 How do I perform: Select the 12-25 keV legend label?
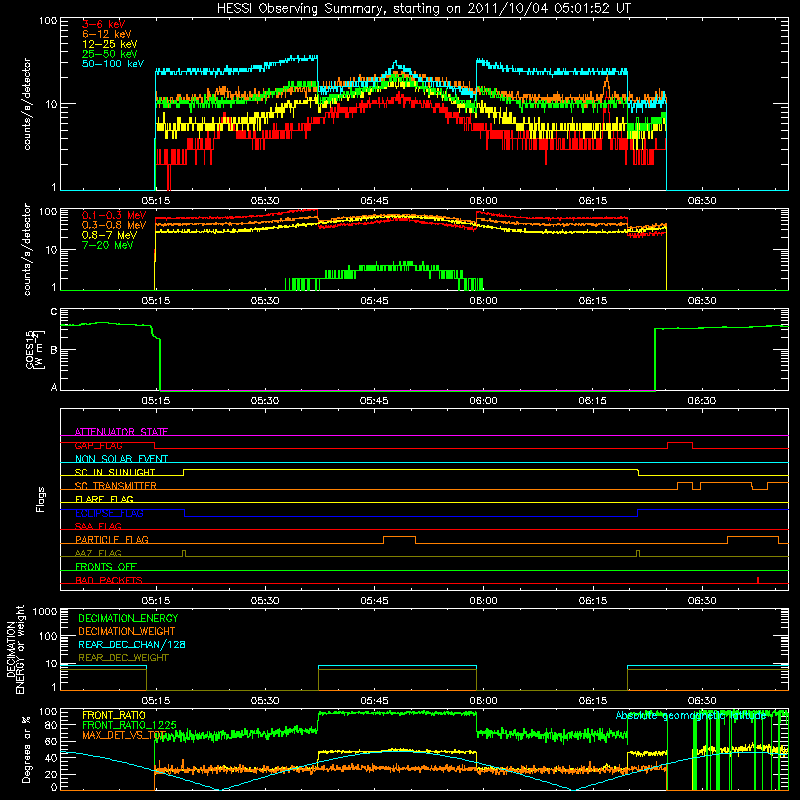coord(110,44)
